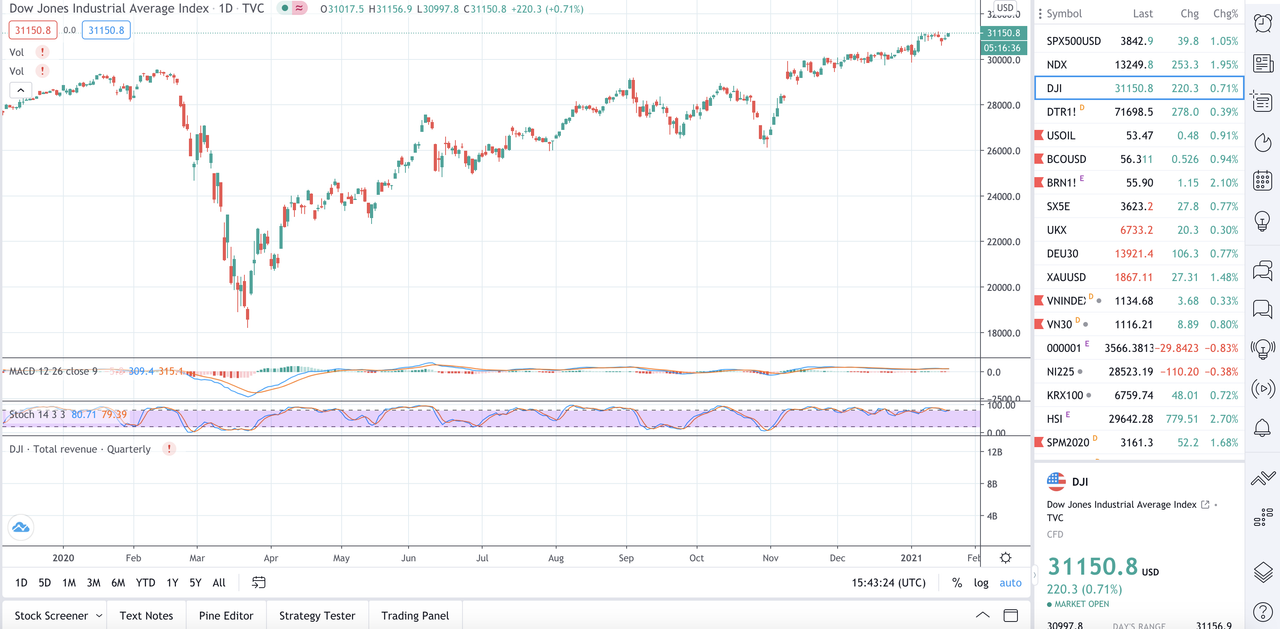The width and height of the screenshot is (1280, 629).
Task: Open DJI external link icon in details
Action: (x=1205, y=505)
